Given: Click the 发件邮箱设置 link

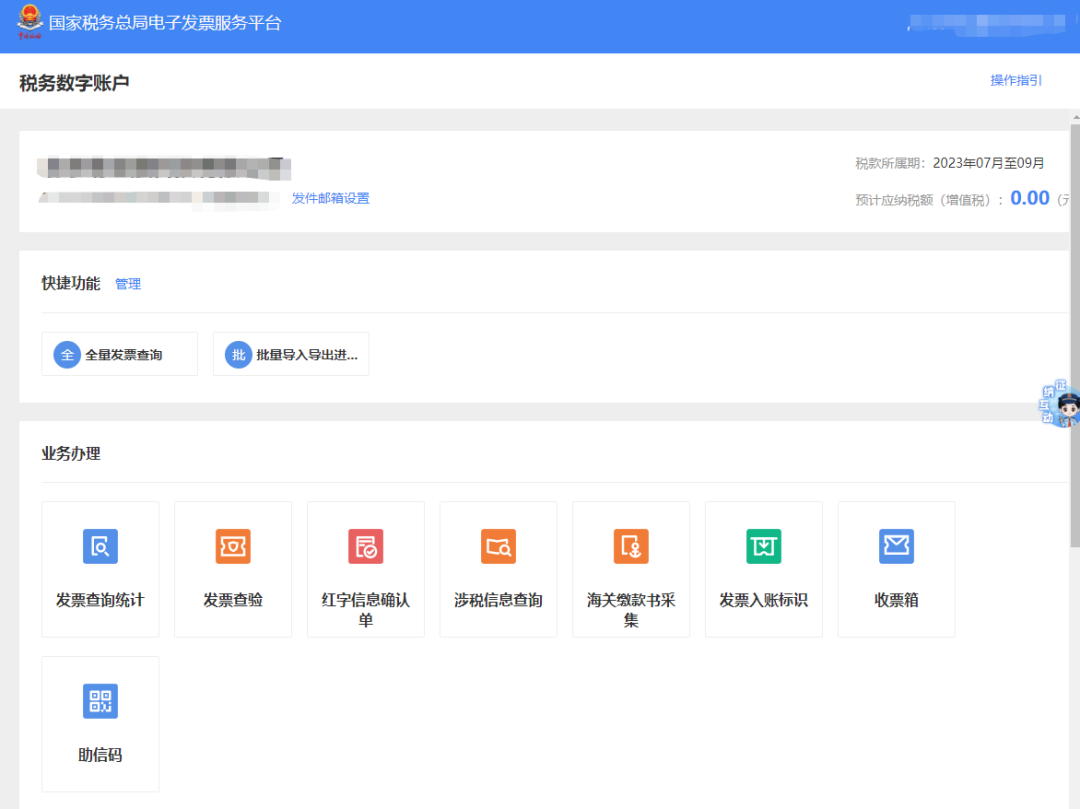Looking at the screenshot, I should click(x=330, y=198).
